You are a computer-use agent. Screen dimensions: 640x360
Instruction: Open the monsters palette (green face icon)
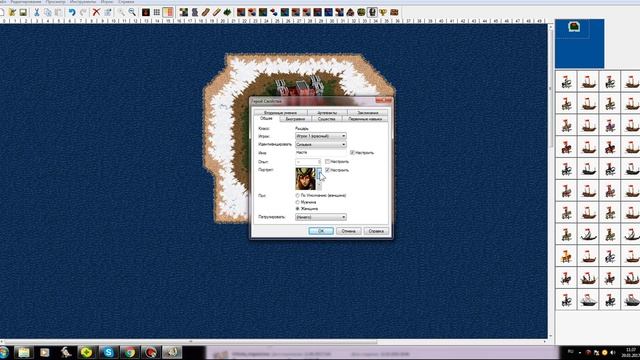click(x=361, y=12)
